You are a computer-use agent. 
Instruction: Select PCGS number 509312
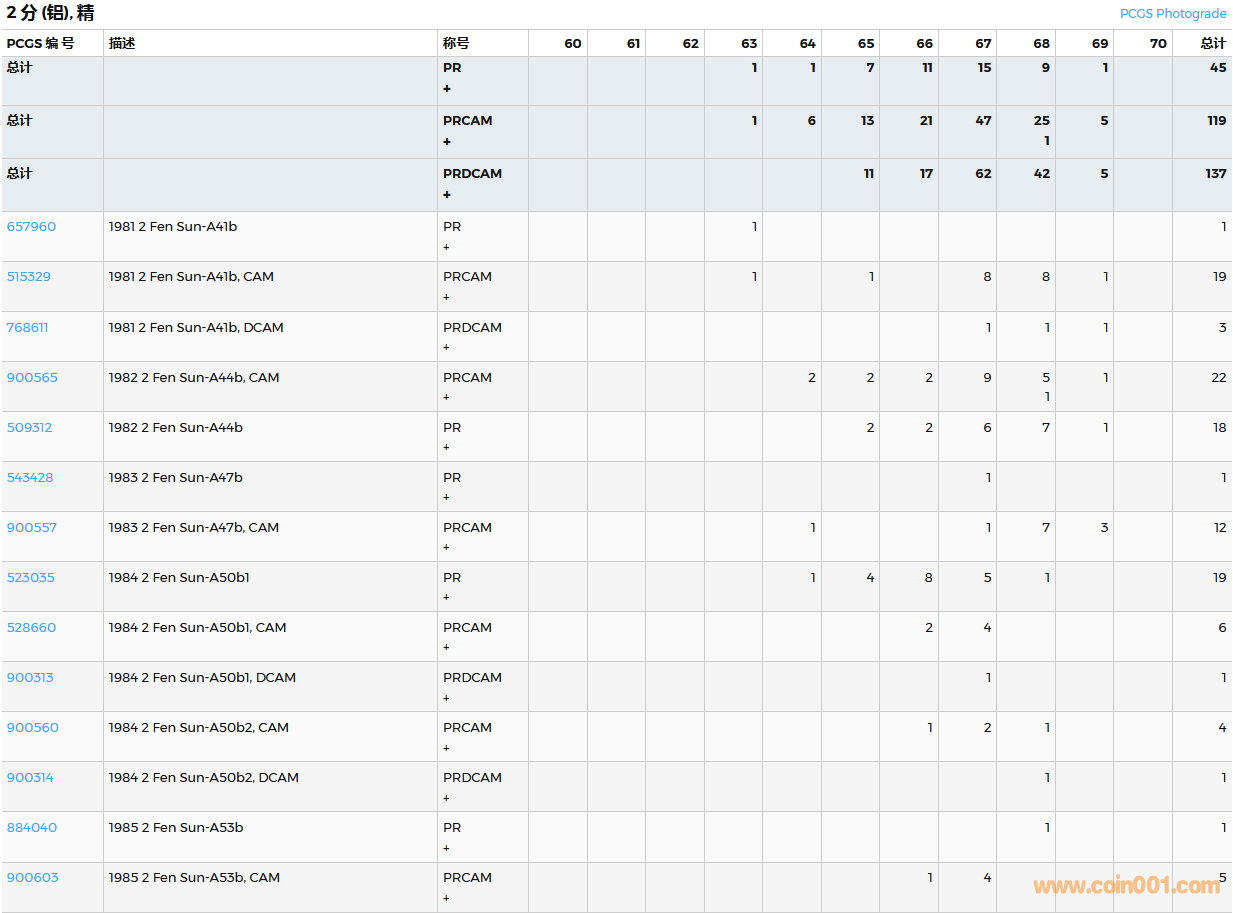click(29, 427)
